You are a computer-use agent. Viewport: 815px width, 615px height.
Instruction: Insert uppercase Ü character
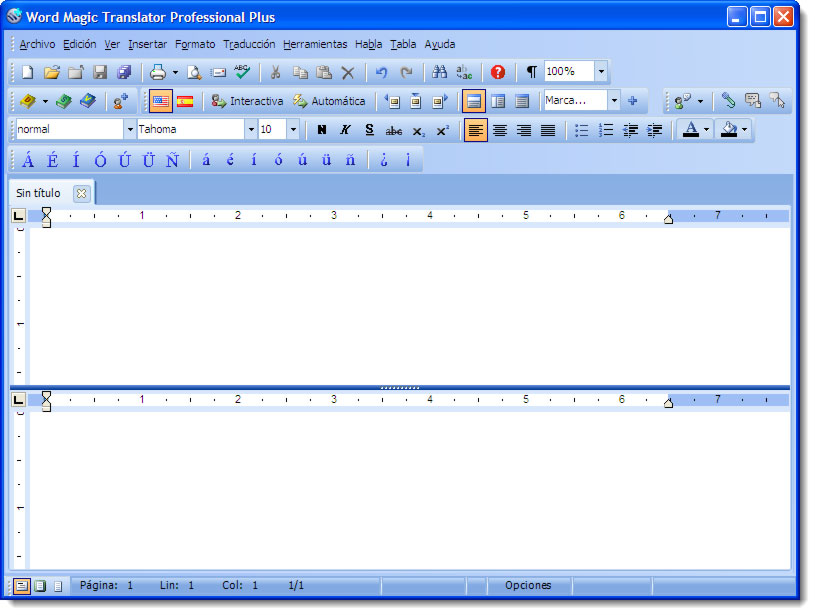[149, 160]
